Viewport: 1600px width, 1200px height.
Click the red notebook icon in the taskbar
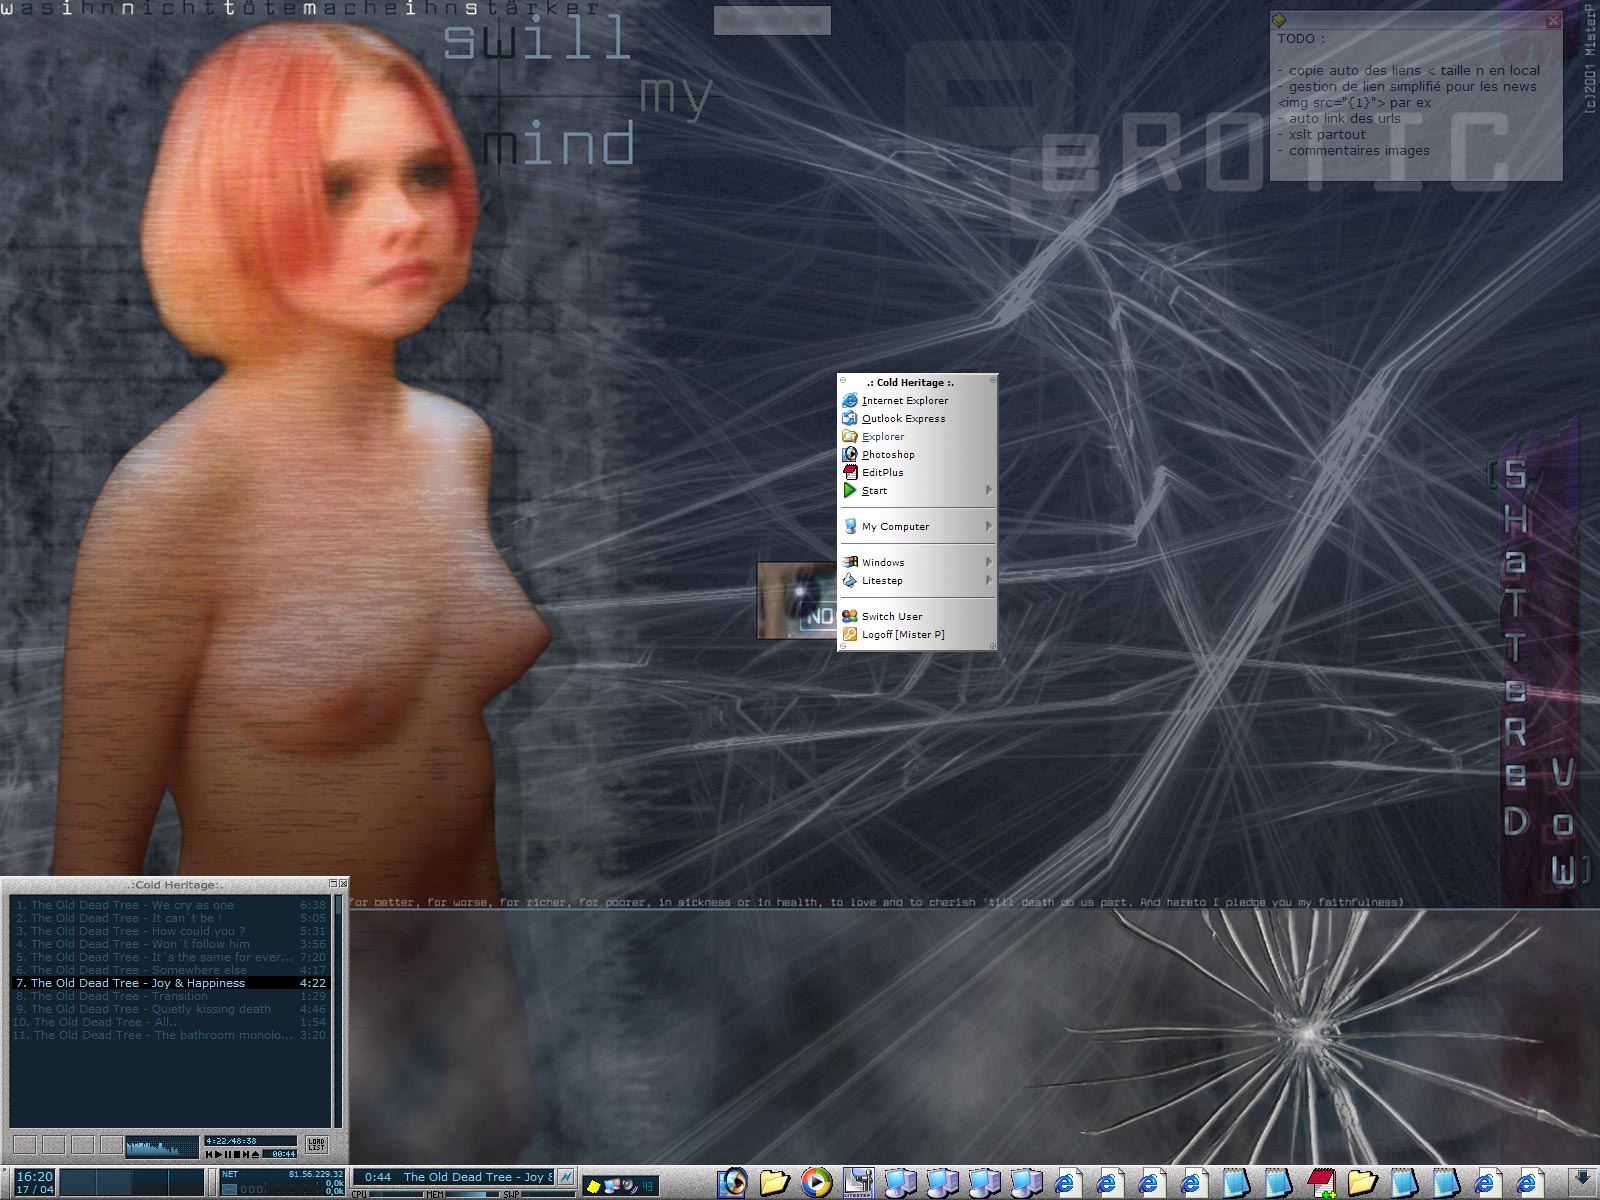[x=1321, y=1182]
